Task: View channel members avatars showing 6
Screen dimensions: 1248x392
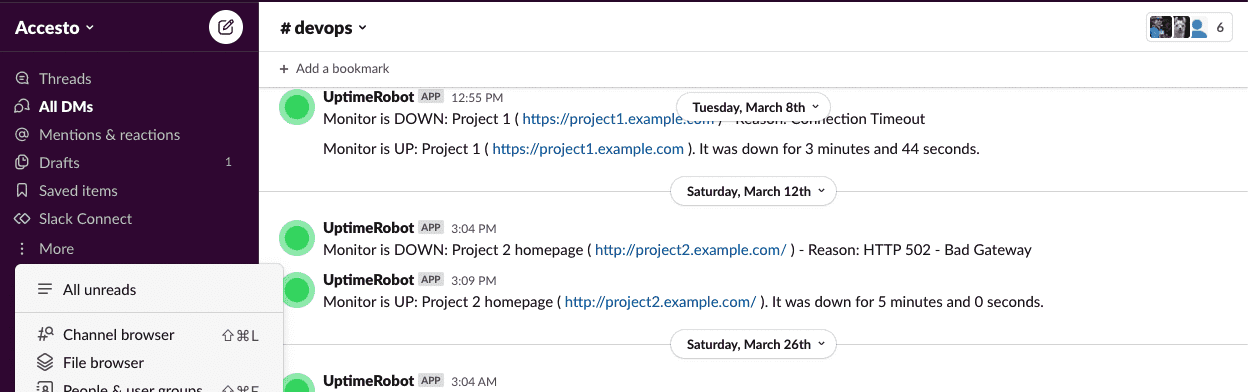Action: tap(1189, 28)
